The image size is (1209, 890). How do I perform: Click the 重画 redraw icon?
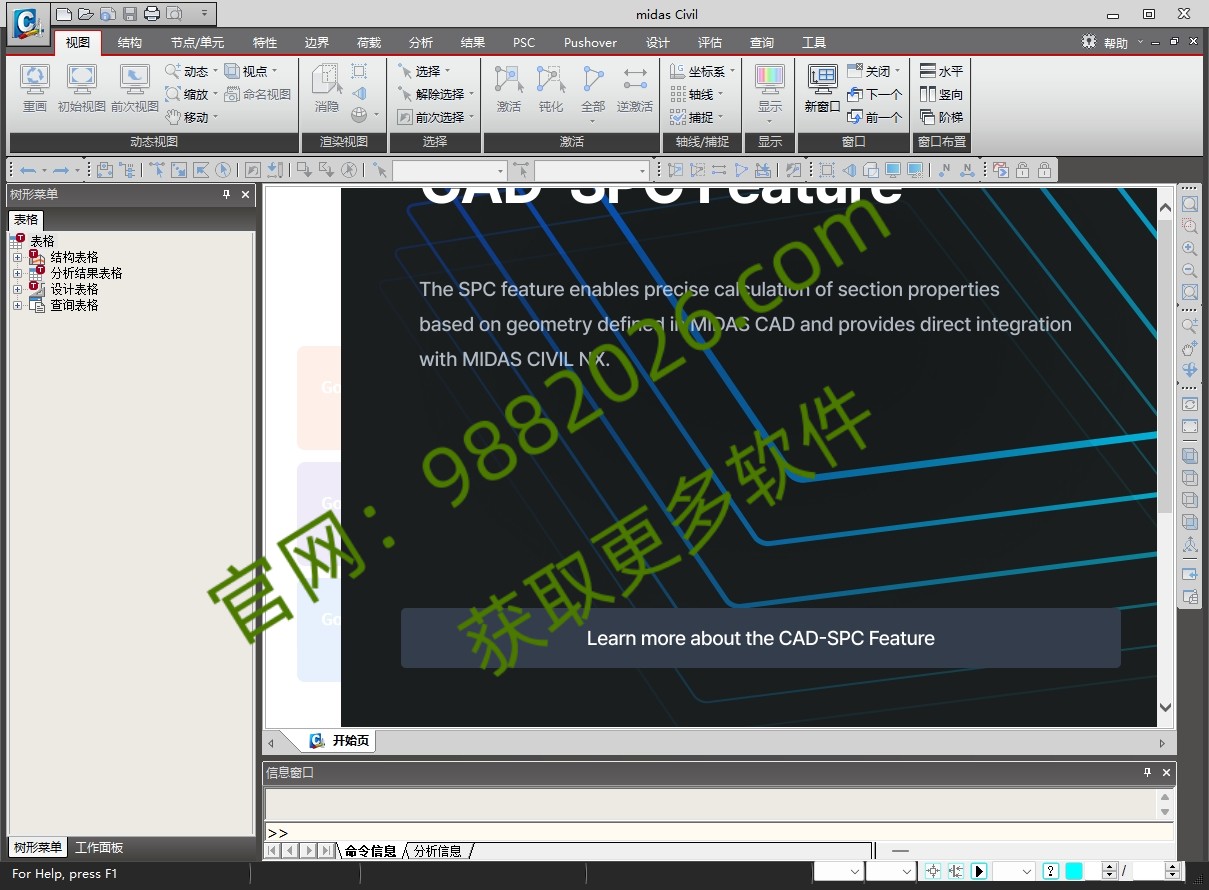(x=35, y=79)
